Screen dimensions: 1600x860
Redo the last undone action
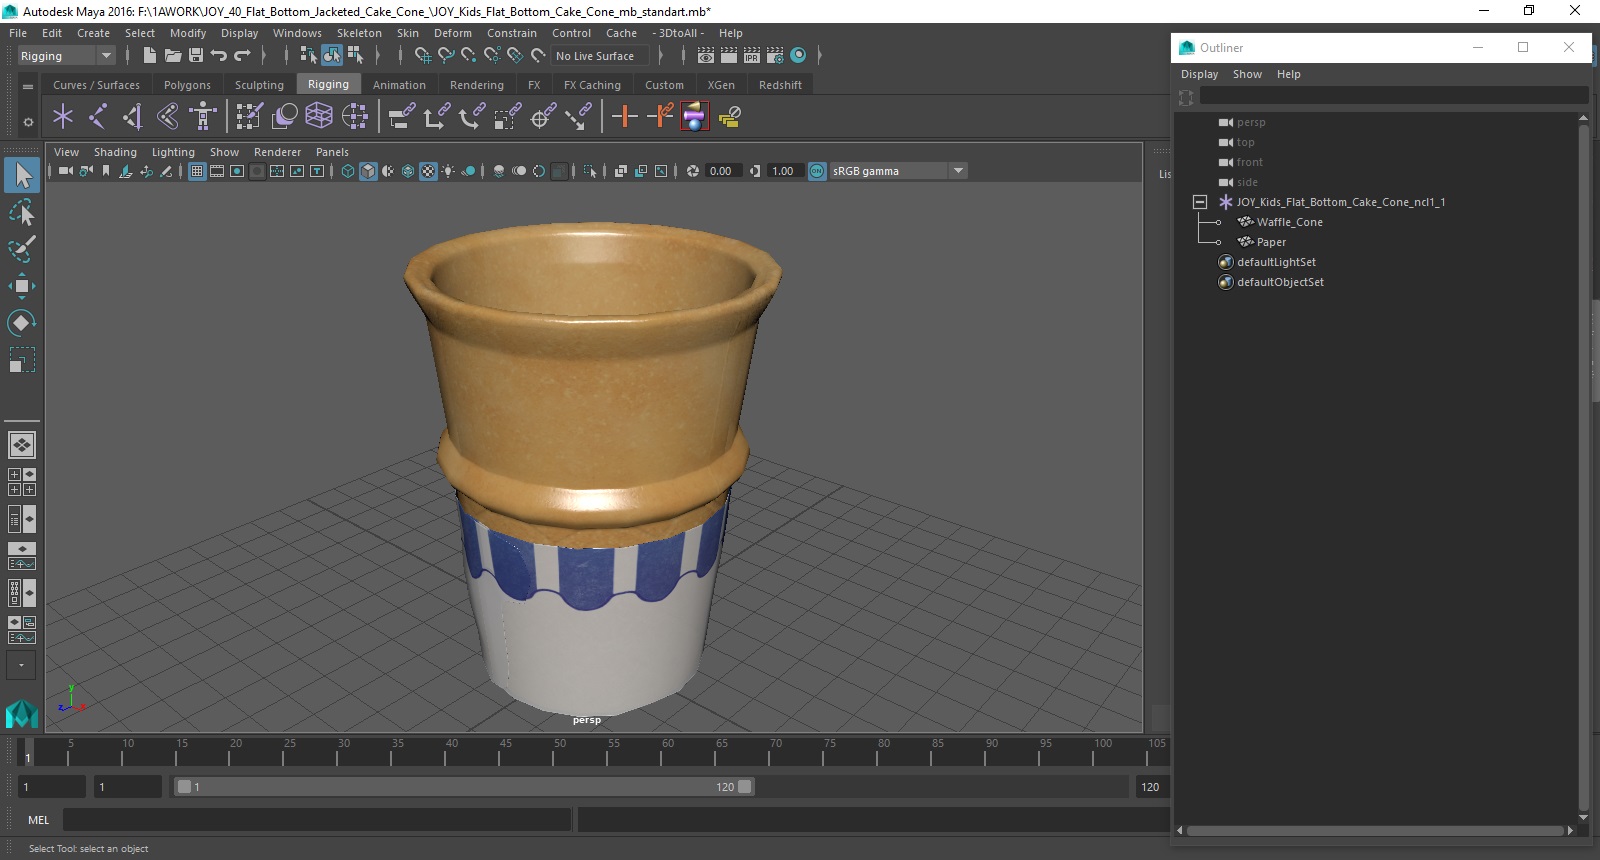click(x=242, y=56)
